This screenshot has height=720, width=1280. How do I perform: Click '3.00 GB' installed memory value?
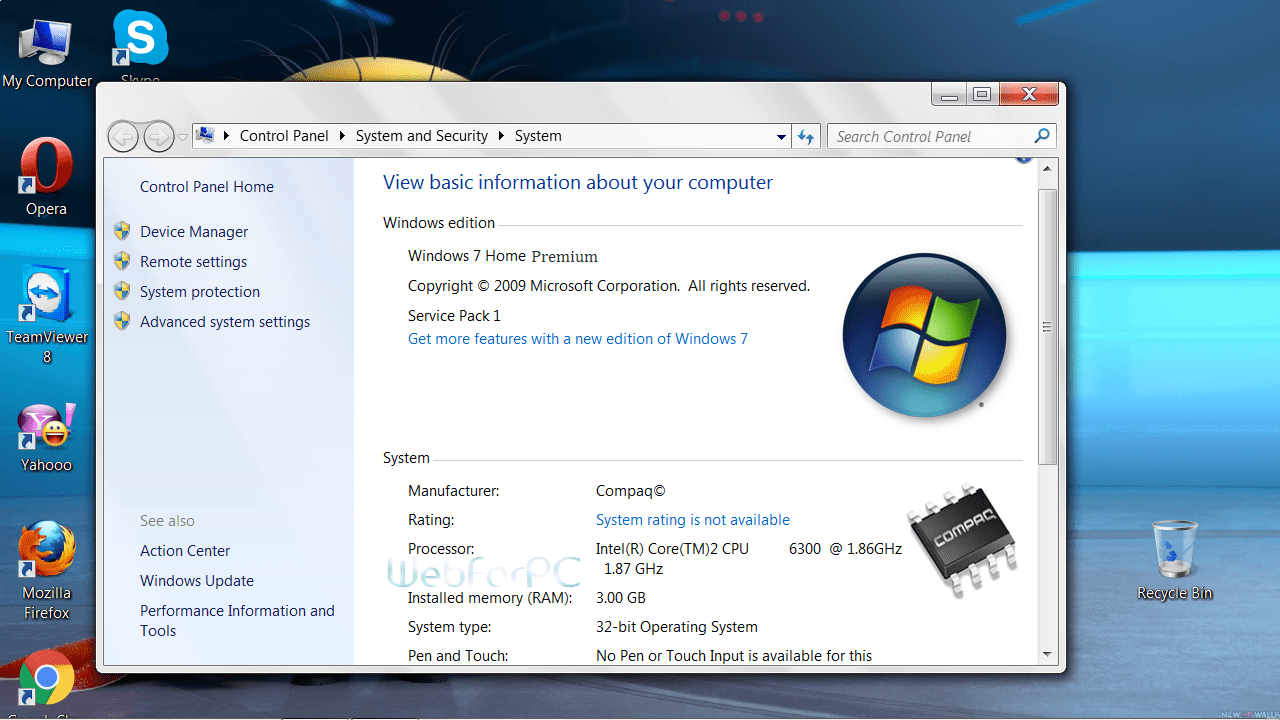[x=621, y=598]
